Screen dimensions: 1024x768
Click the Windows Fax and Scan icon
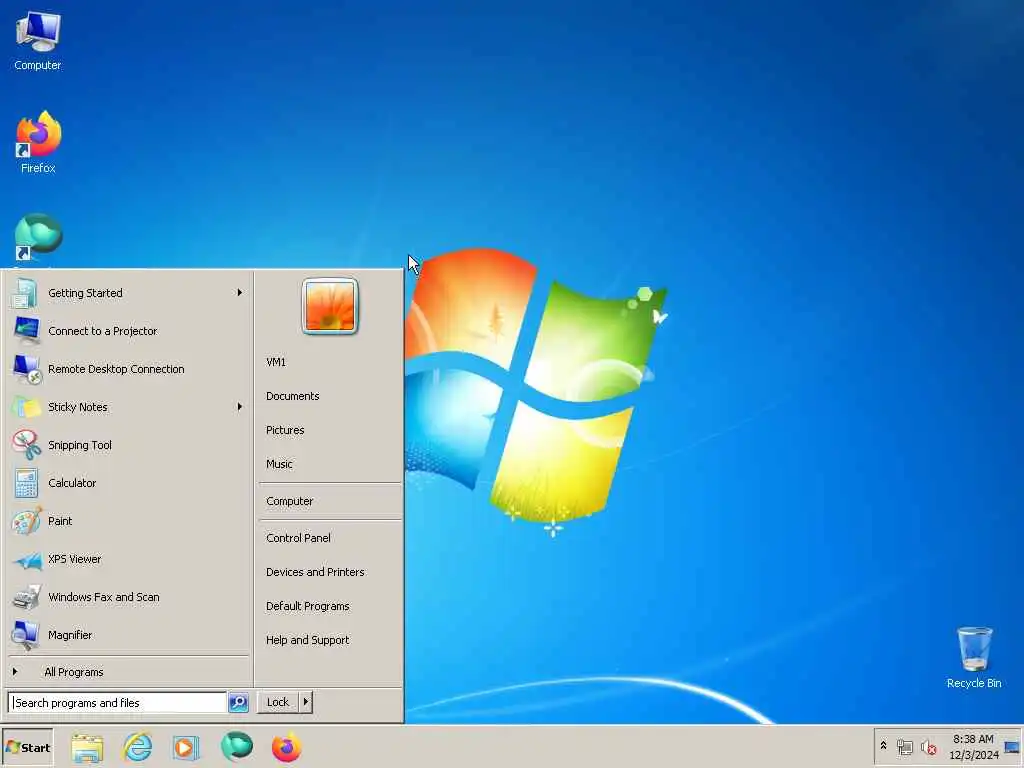point(26,597)
